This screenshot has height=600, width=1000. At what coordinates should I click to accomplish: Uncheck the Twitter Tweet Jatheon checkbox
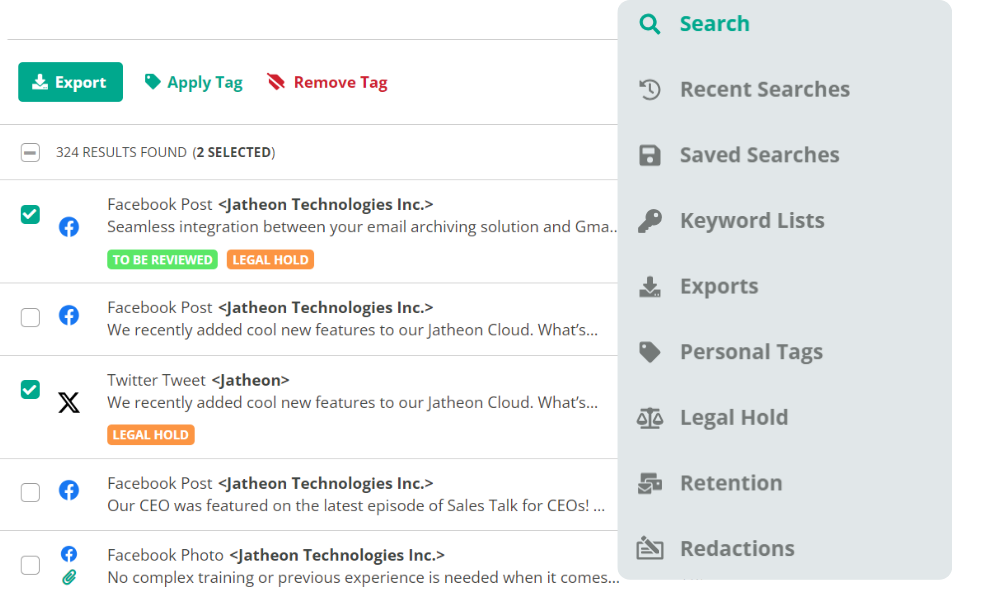click(30, 389)
